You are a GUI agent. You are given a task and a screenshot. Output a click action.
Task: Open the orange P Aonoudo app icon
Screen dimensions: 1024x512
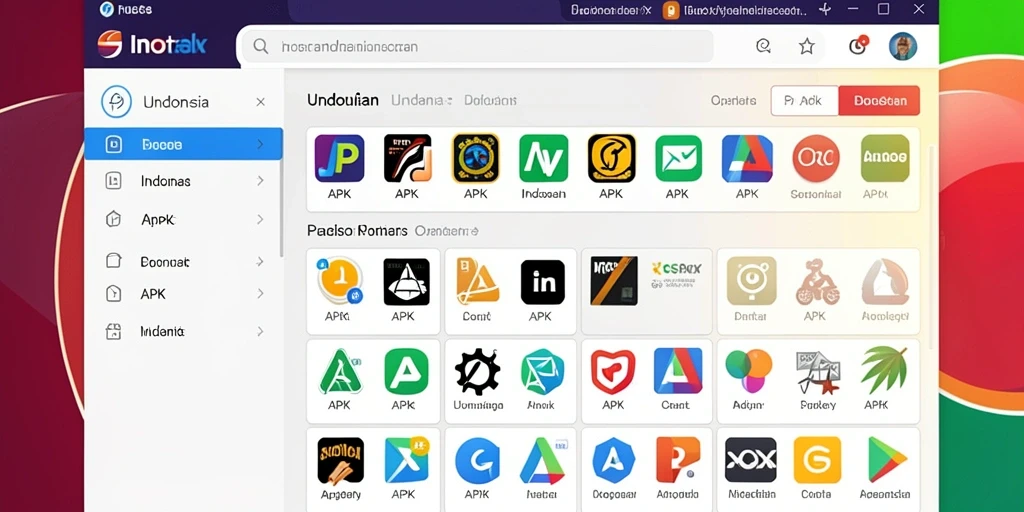(x=678, y=460)
